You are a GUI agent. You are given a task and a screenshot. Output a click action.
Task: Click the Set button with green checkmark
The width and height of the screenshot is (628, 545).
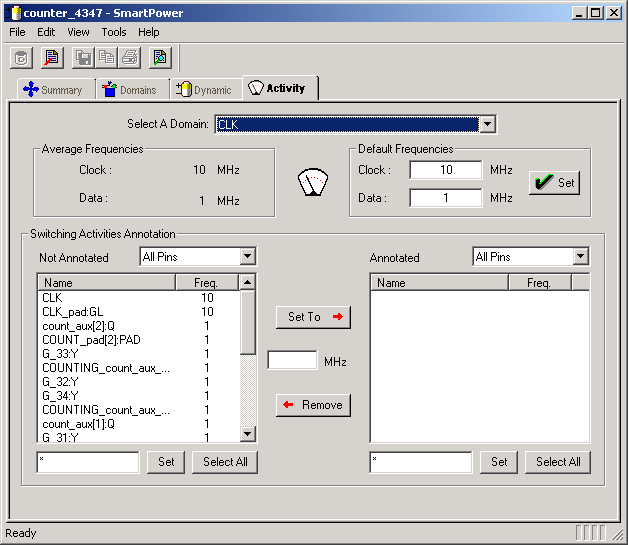554,183
